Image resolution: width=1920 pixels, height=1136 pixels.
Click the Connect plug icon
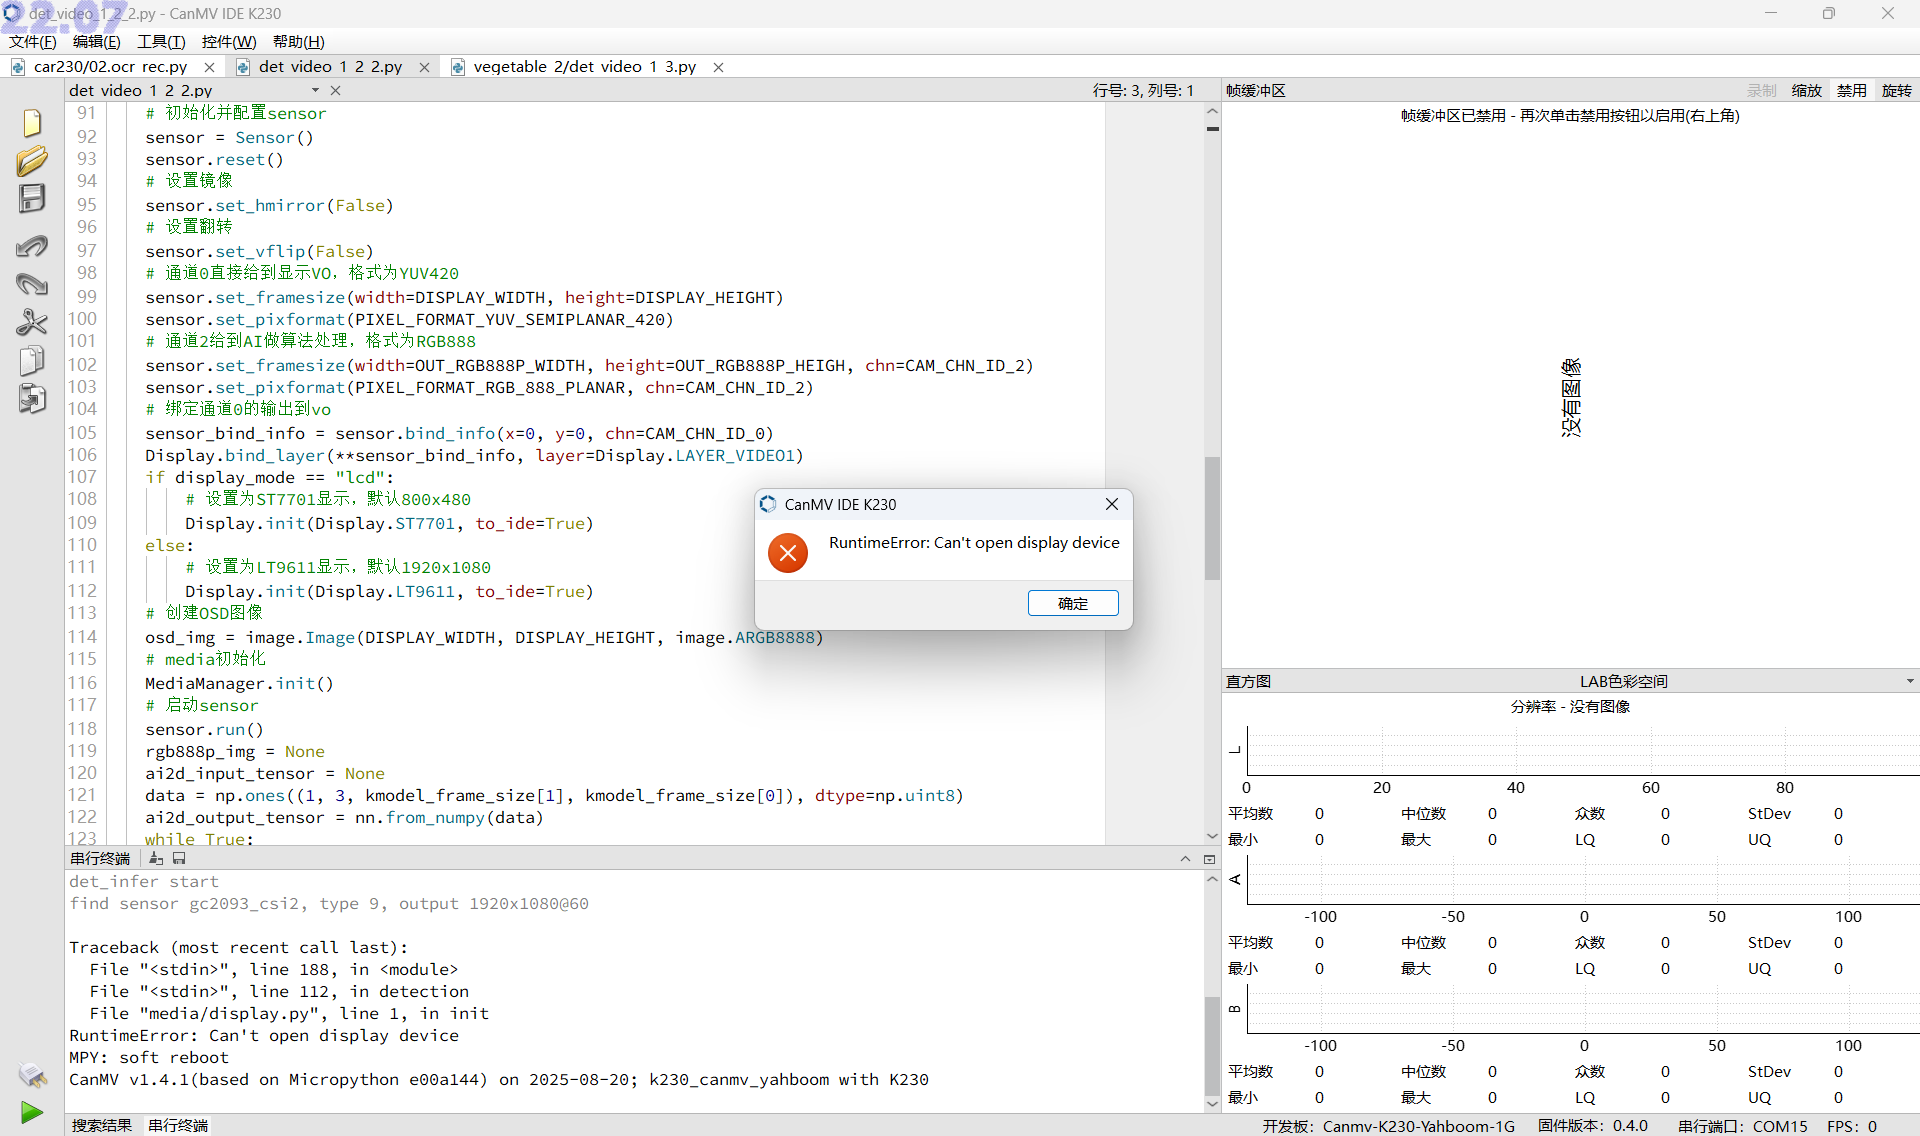(x=32, y=1075)
